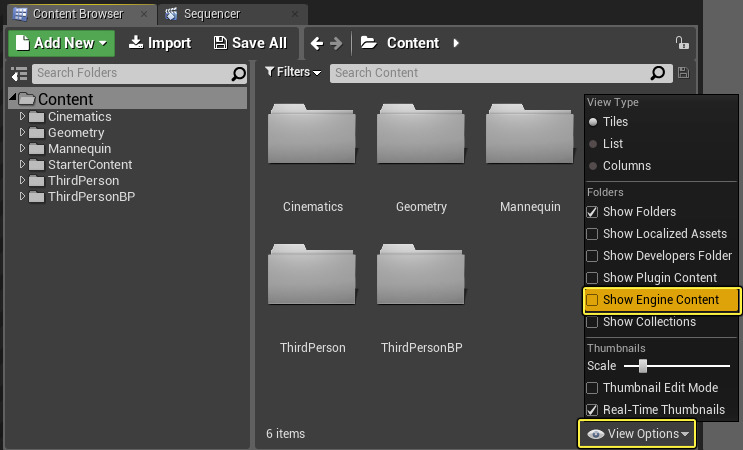Image resolution: width=743 pixels, height=450 pixels.
Task: Adjust the thumbnail Scale slider
Action: 643,366
